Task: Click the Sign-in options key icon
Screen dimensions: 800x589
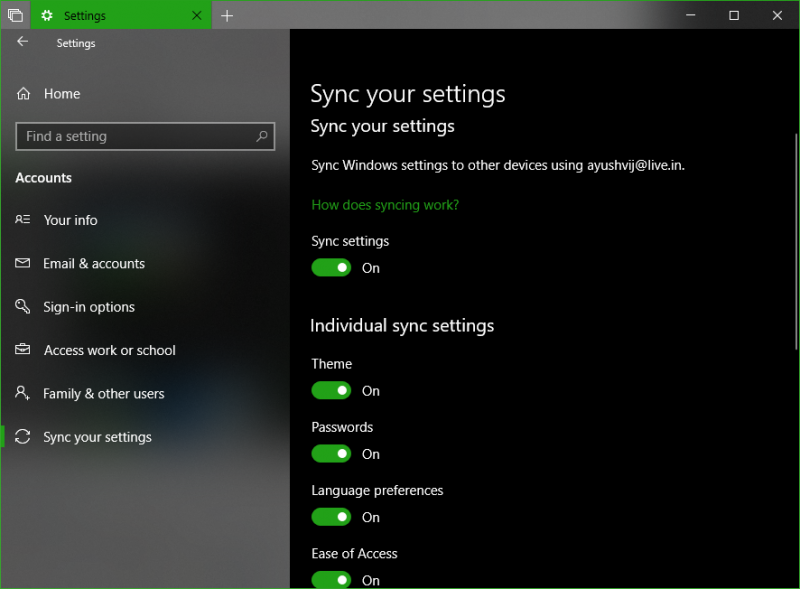Action: (23, 307)
